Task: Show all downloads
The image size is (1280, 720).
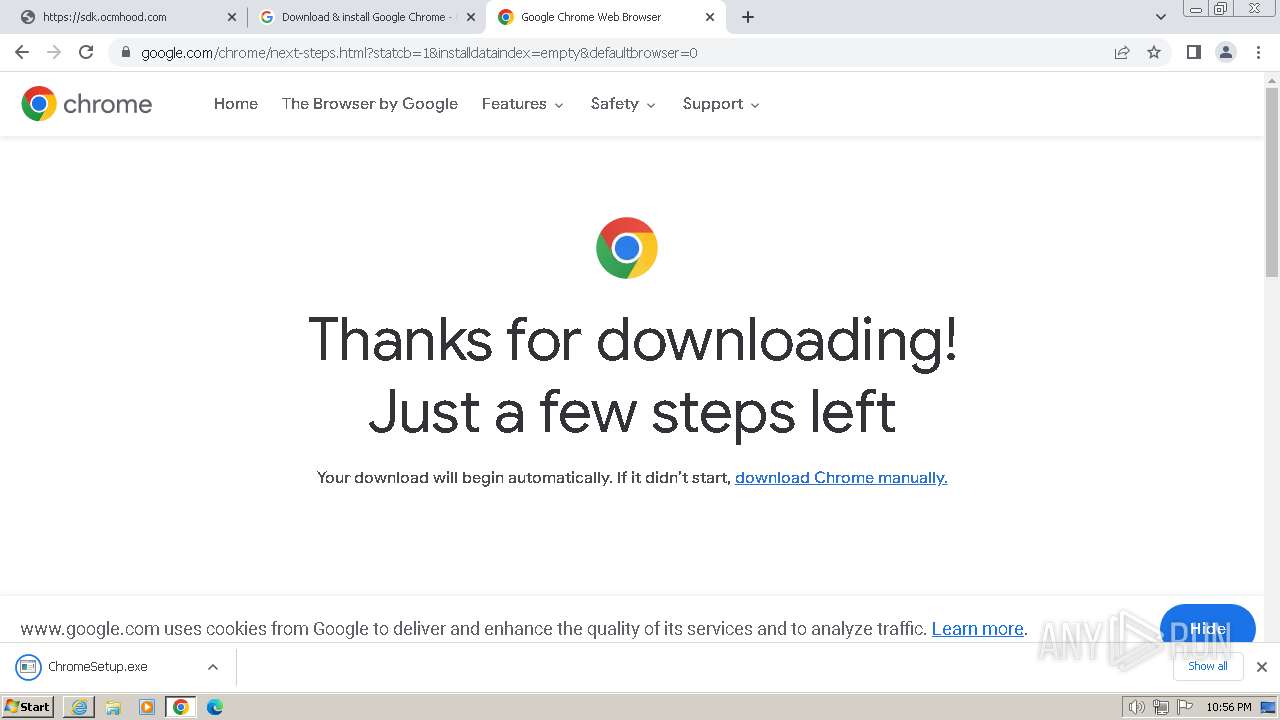Action: [x=1208, y=666]
